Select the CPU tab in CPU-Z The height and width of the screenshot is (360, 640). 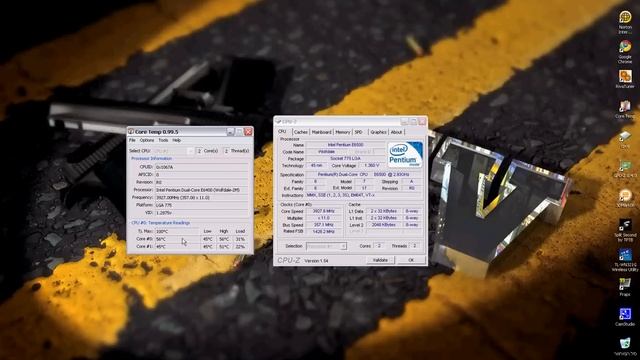pyautogui.click(x=282, y=131)
